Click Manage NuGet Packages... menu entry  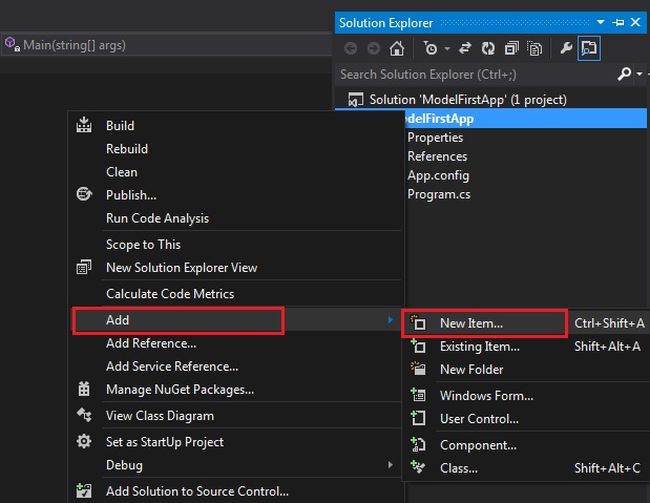tap(180, 389)
